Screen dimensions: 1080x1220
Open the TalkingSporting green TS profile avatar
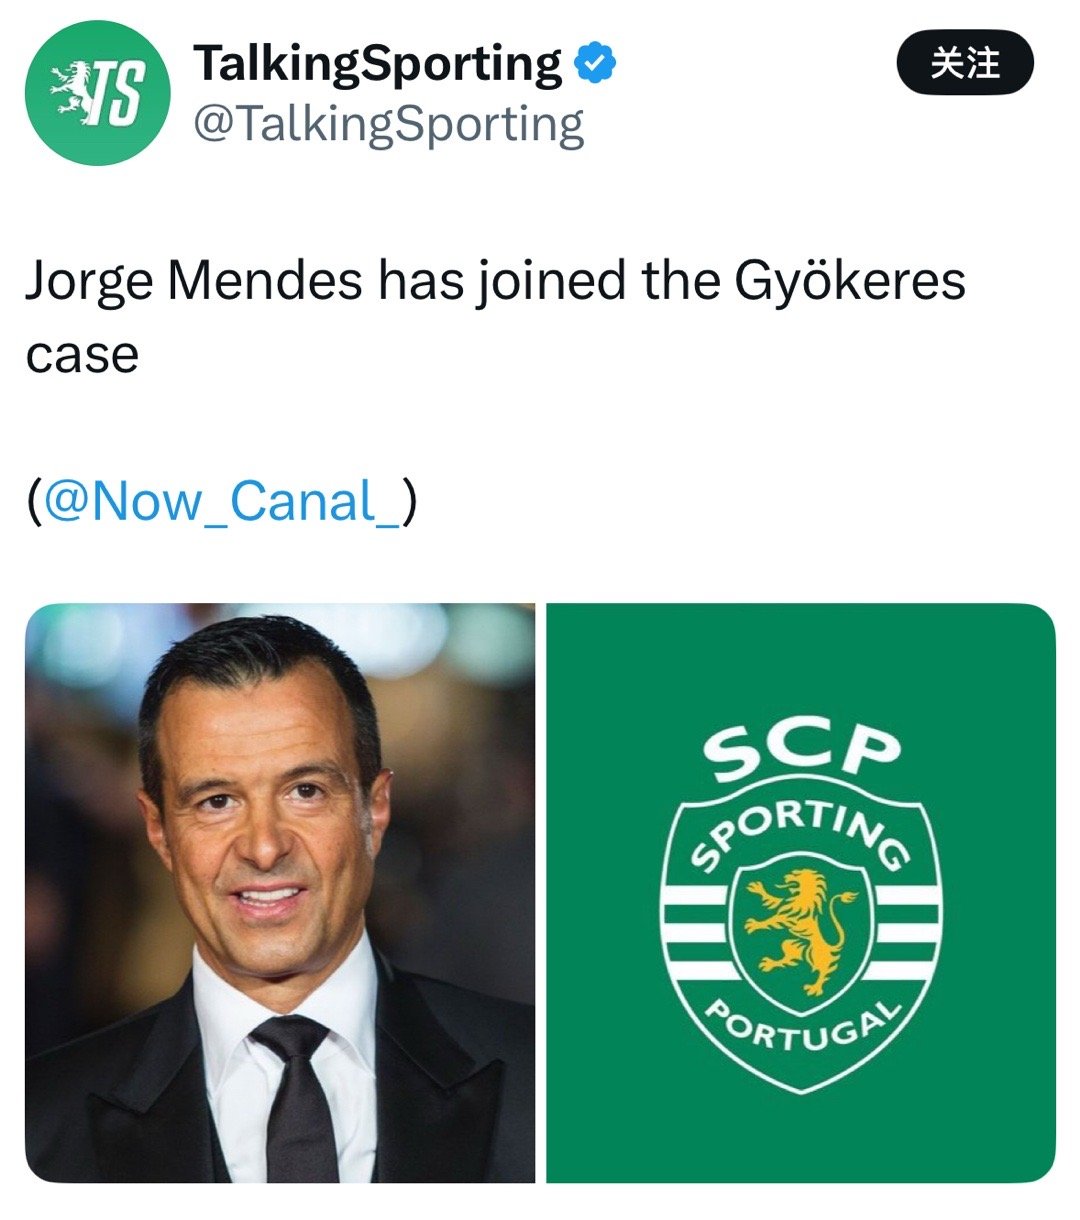pos(97,93)
